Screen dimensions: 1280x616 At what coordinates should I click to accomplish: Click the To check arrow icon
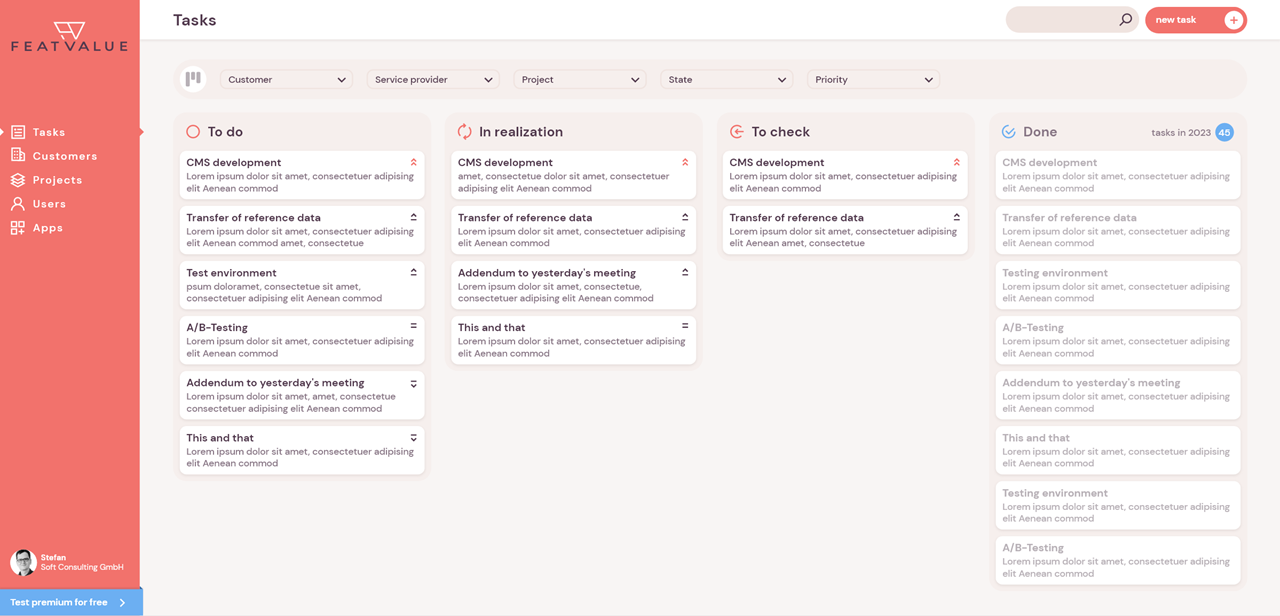737,132
